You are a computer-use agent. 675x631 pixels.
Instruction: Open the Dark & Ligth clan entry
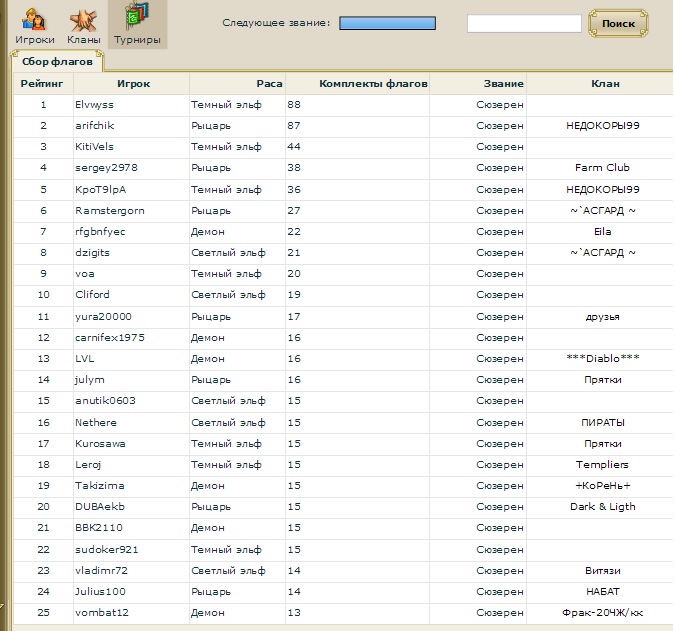601,506
